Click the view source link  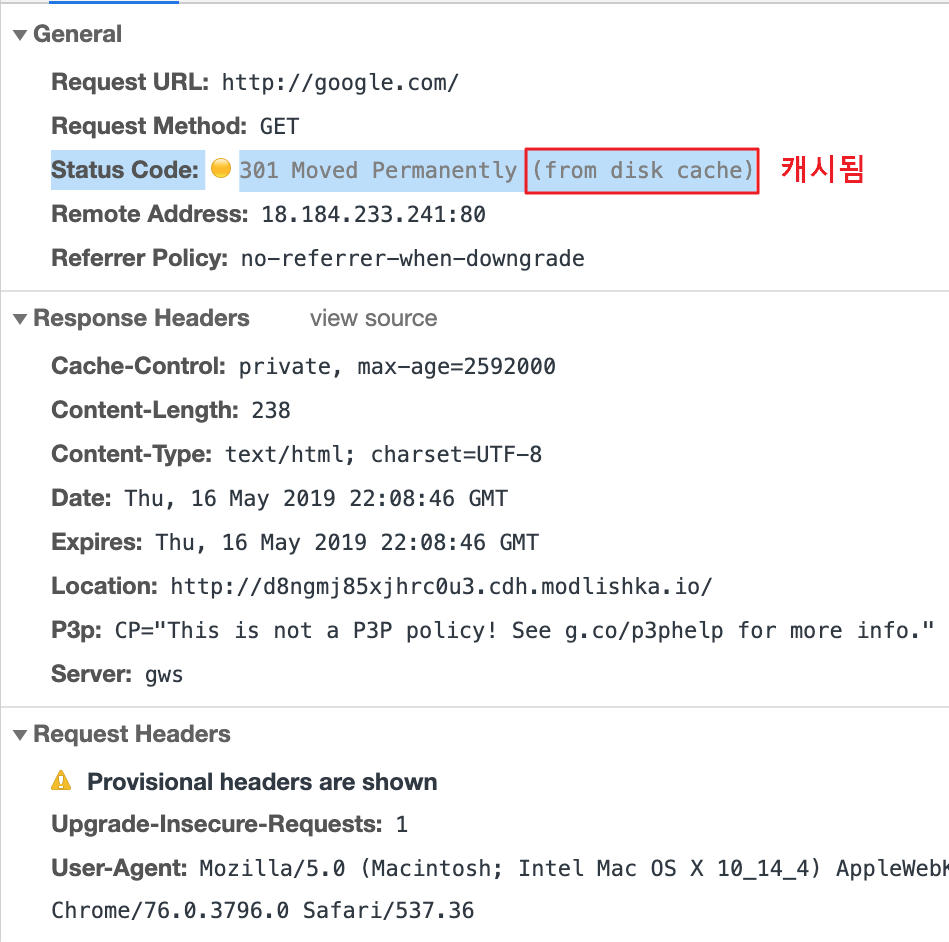pos(373,318)
